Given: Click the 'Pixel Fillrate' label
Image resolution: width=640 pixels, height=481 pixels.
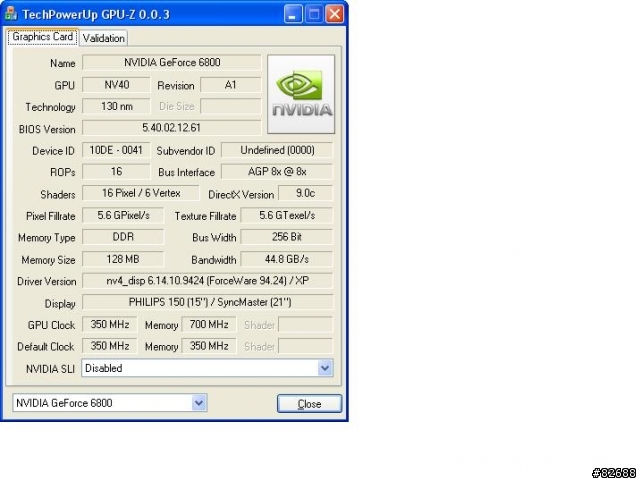Looking at the screenshot, I should pyautogui.click(x=51, y=216).
